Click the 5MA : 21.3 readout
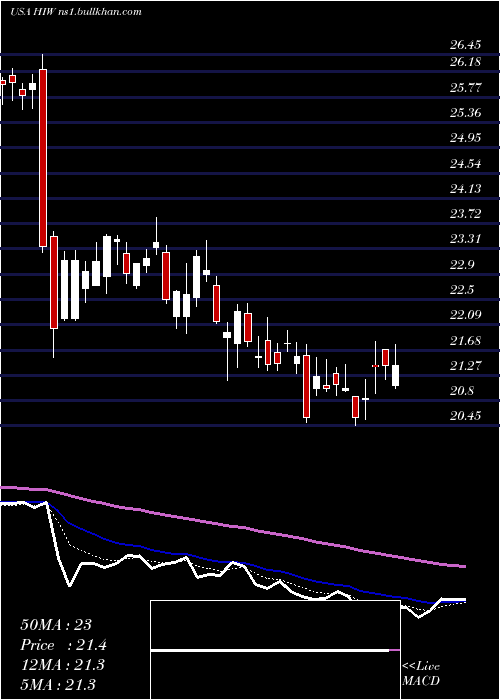The image size is (500, 700). click(58, 684)
